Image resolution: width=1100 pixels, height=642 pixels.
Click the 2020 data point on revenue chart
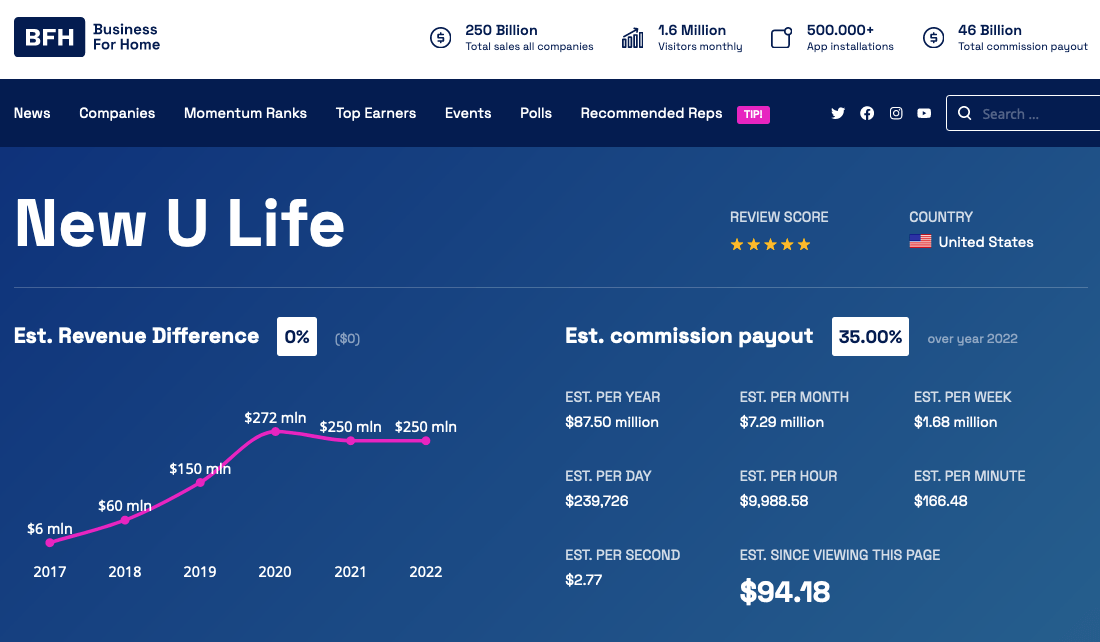click(275, 431)
